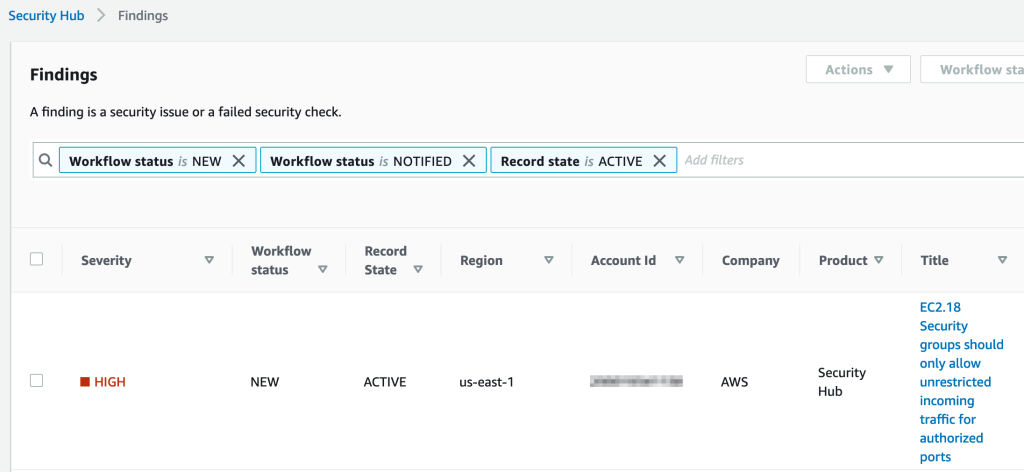The image size is (1024, 472).
Task: Click the Findings breadcrumb text
Action: [143, 16]
